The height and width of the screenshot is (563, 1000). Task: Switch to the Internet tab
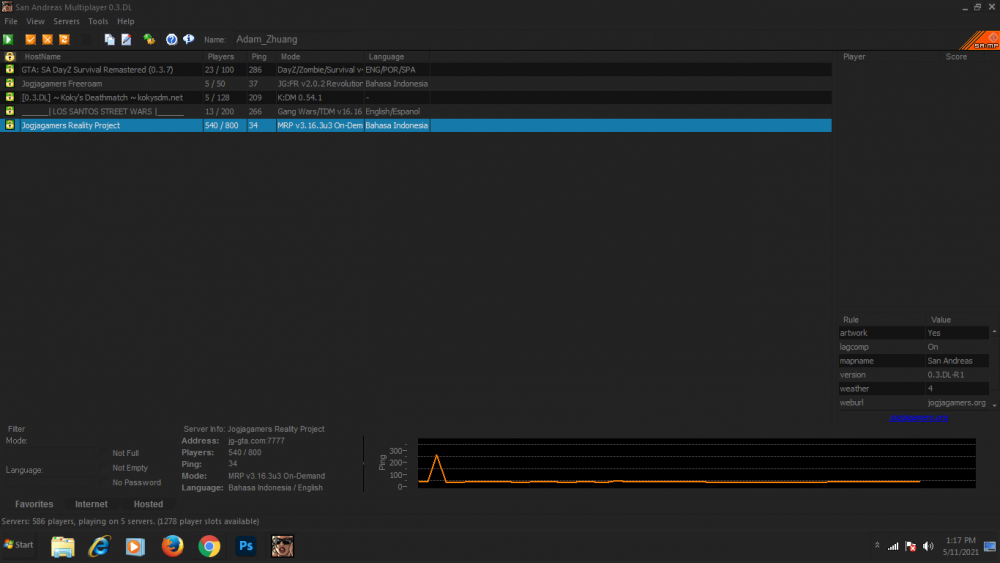point(91,504)
